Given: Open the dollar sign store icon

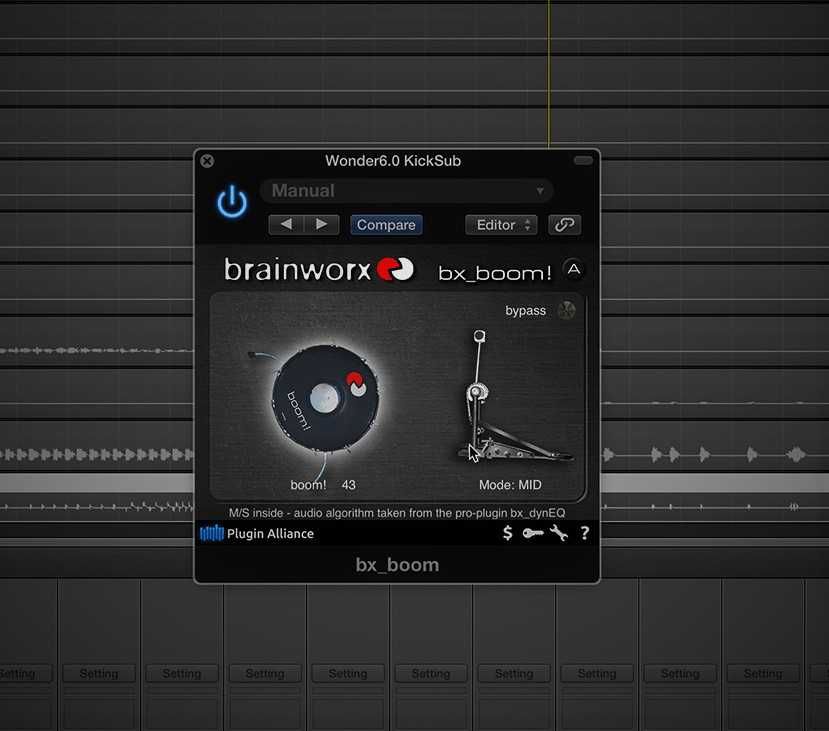Looking at the screenshot, I should [x=508, y=533].
